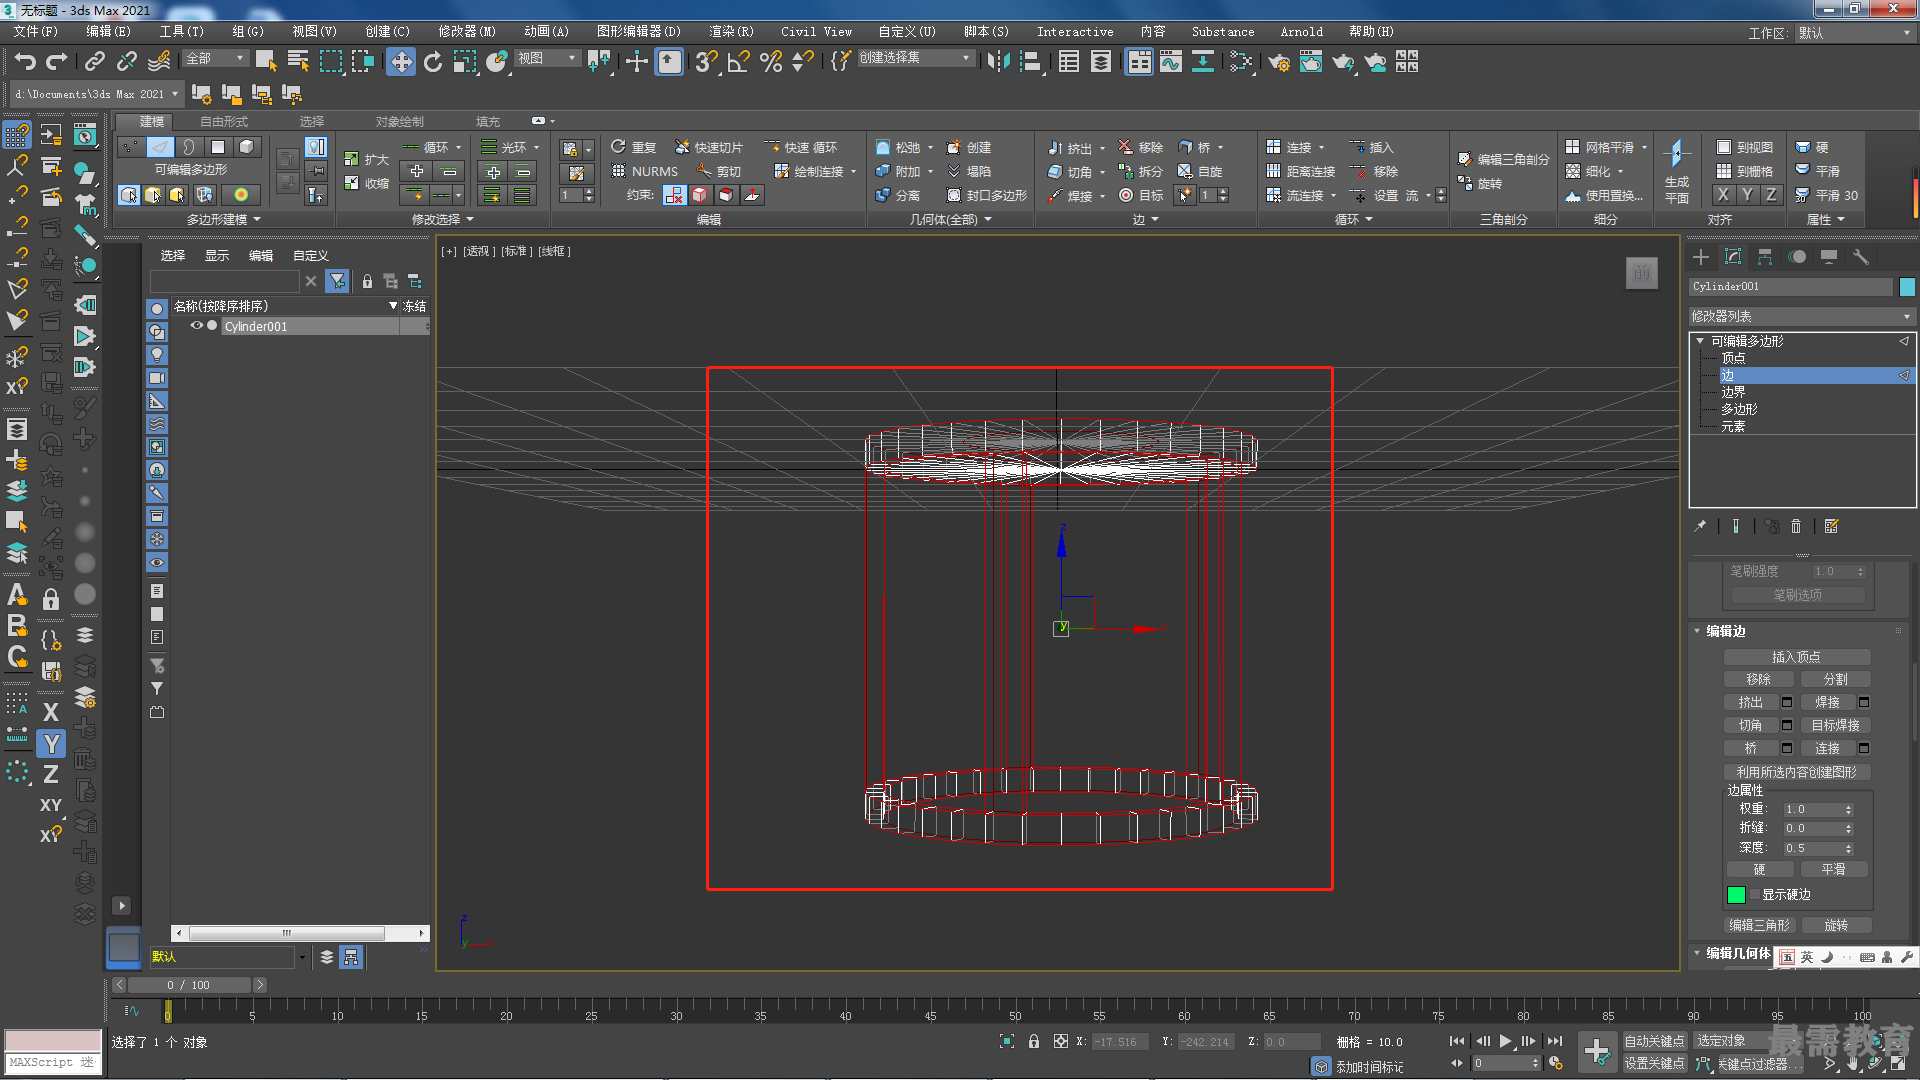Click the 编辑三角形 button

(x=1759, y=925)
